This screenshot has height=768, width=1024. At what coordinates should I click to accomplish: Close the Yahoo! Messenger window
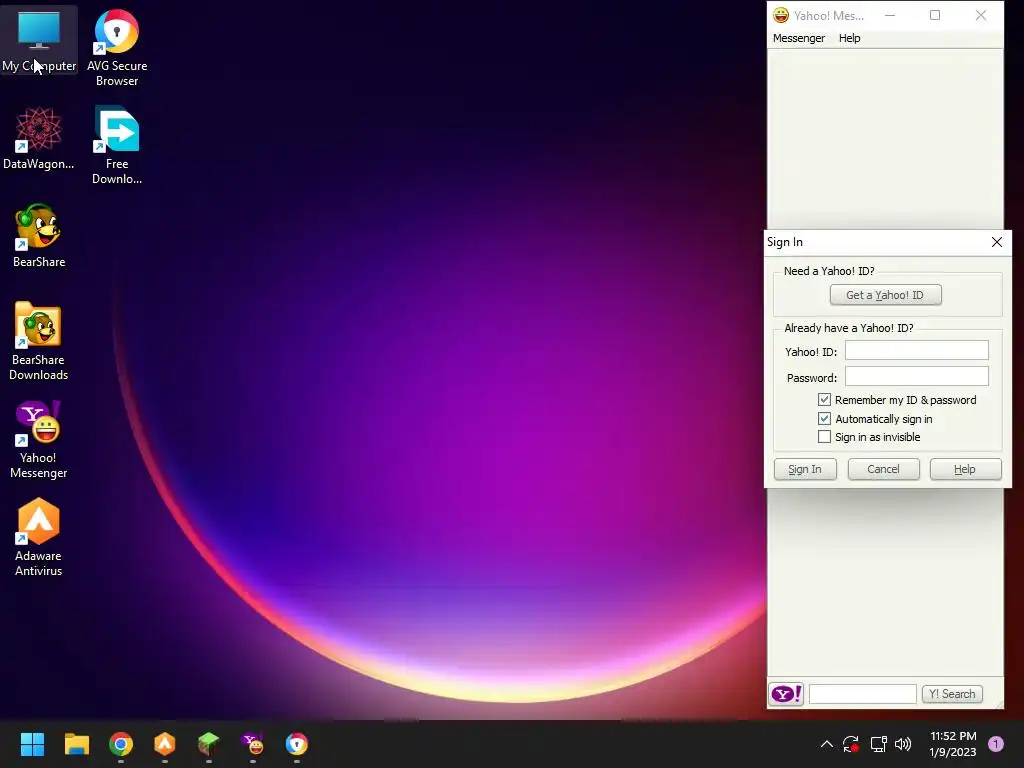pos(980,15)
